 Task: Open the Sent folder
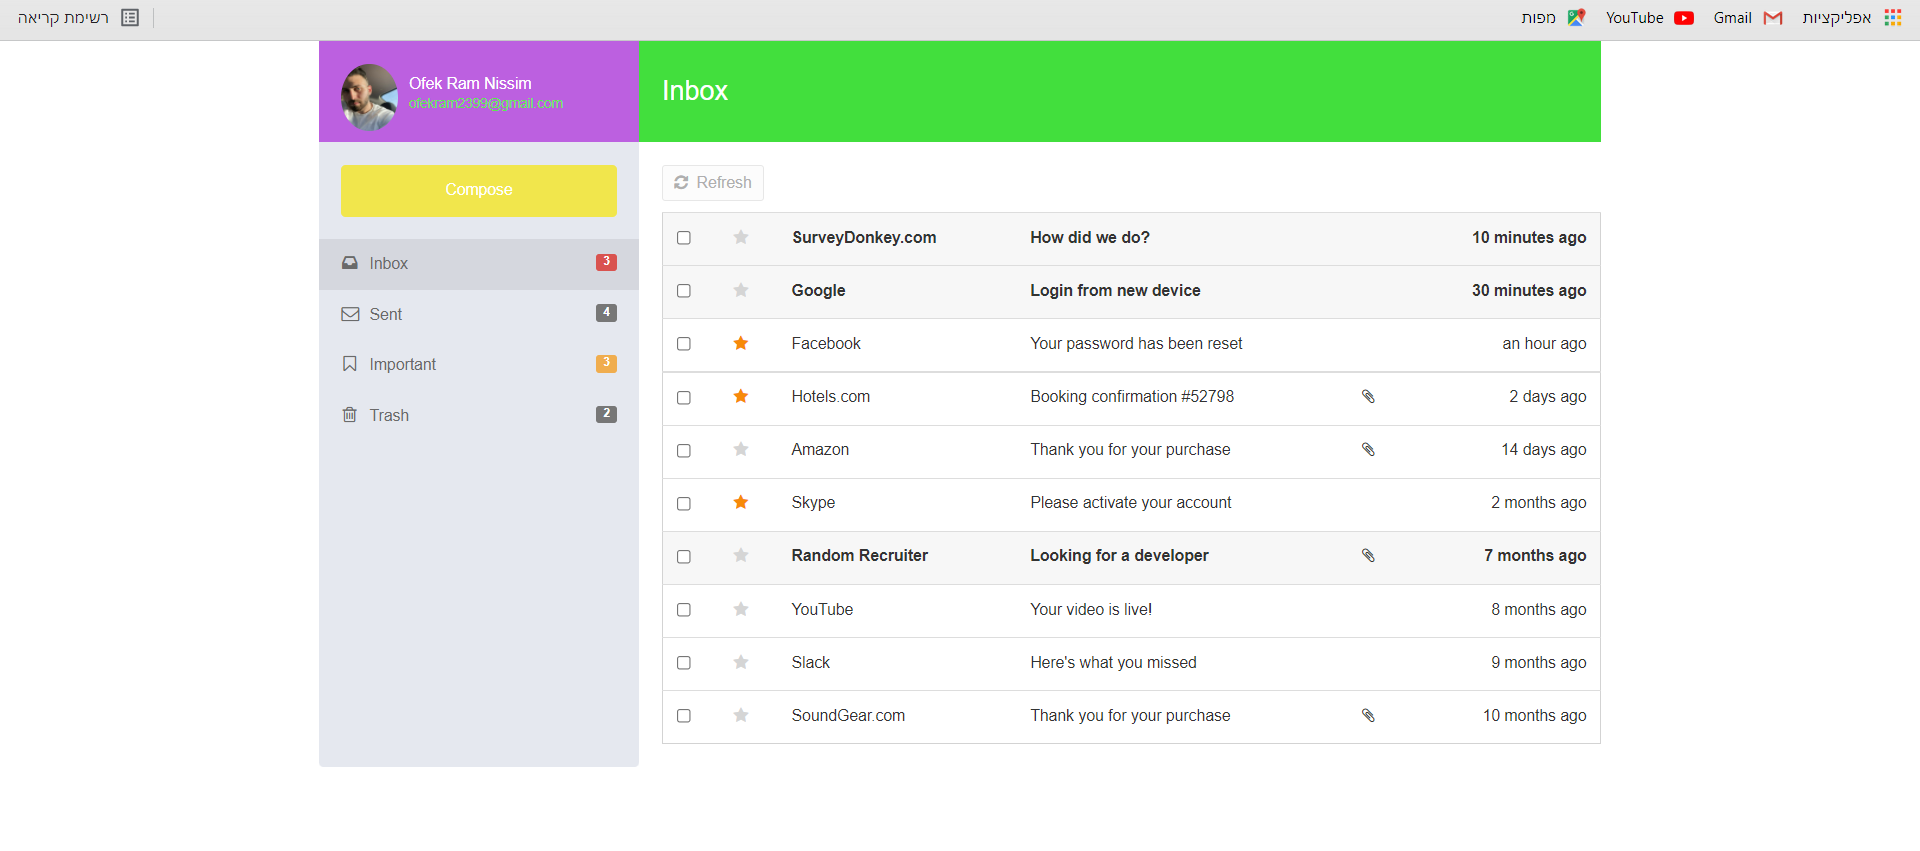click(x=386, y=314)
